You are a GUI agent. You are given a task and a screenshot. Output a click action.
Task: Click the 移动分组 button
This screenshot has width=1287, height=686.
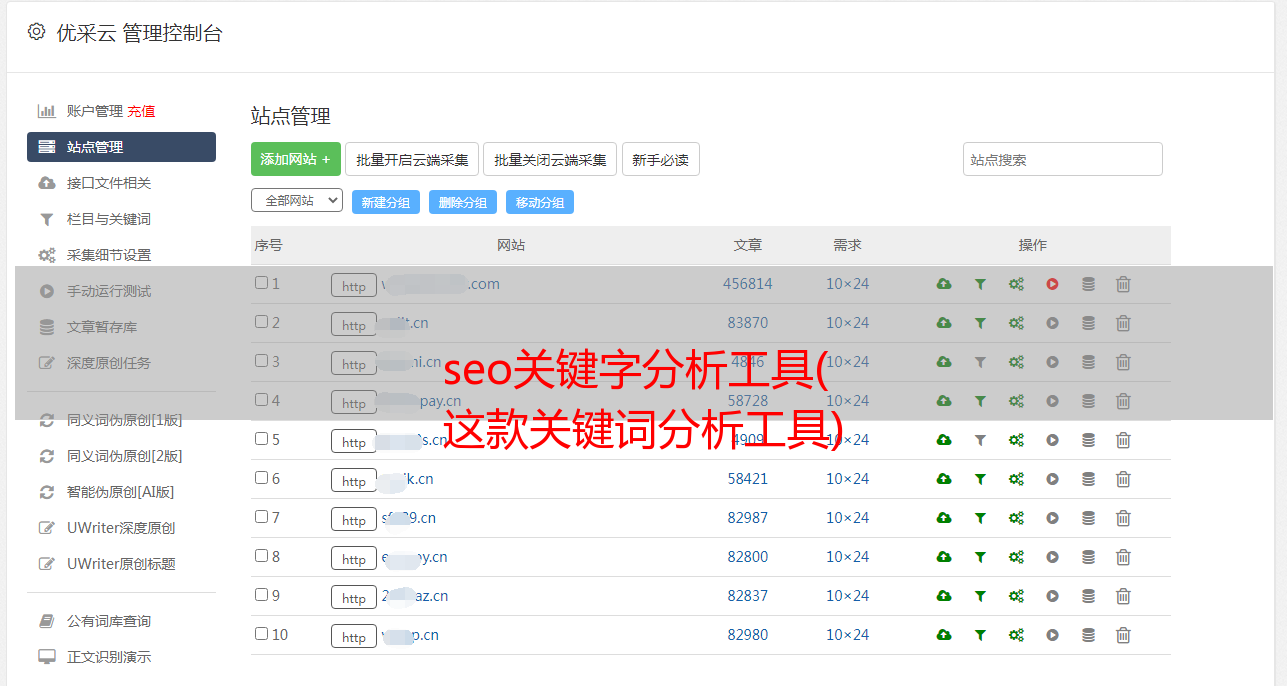(x=540, y=202)
